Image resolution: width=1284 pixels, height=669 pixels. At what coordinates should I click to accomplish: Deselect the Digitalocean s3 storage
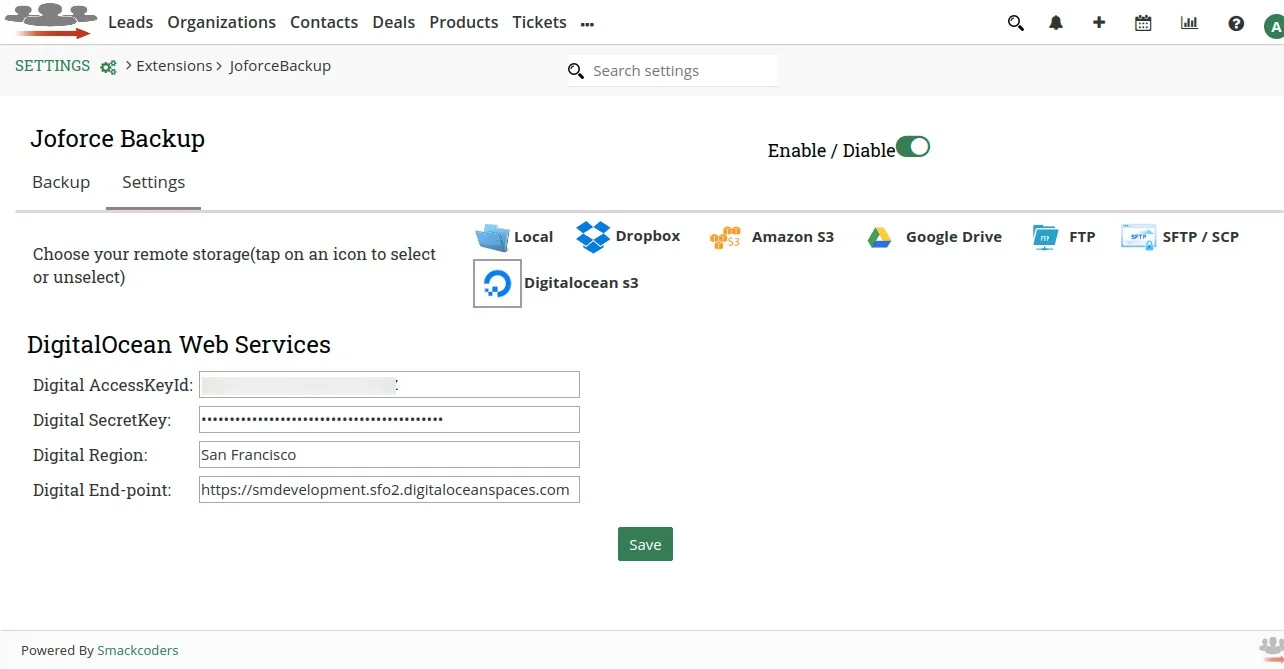[497, 283]
